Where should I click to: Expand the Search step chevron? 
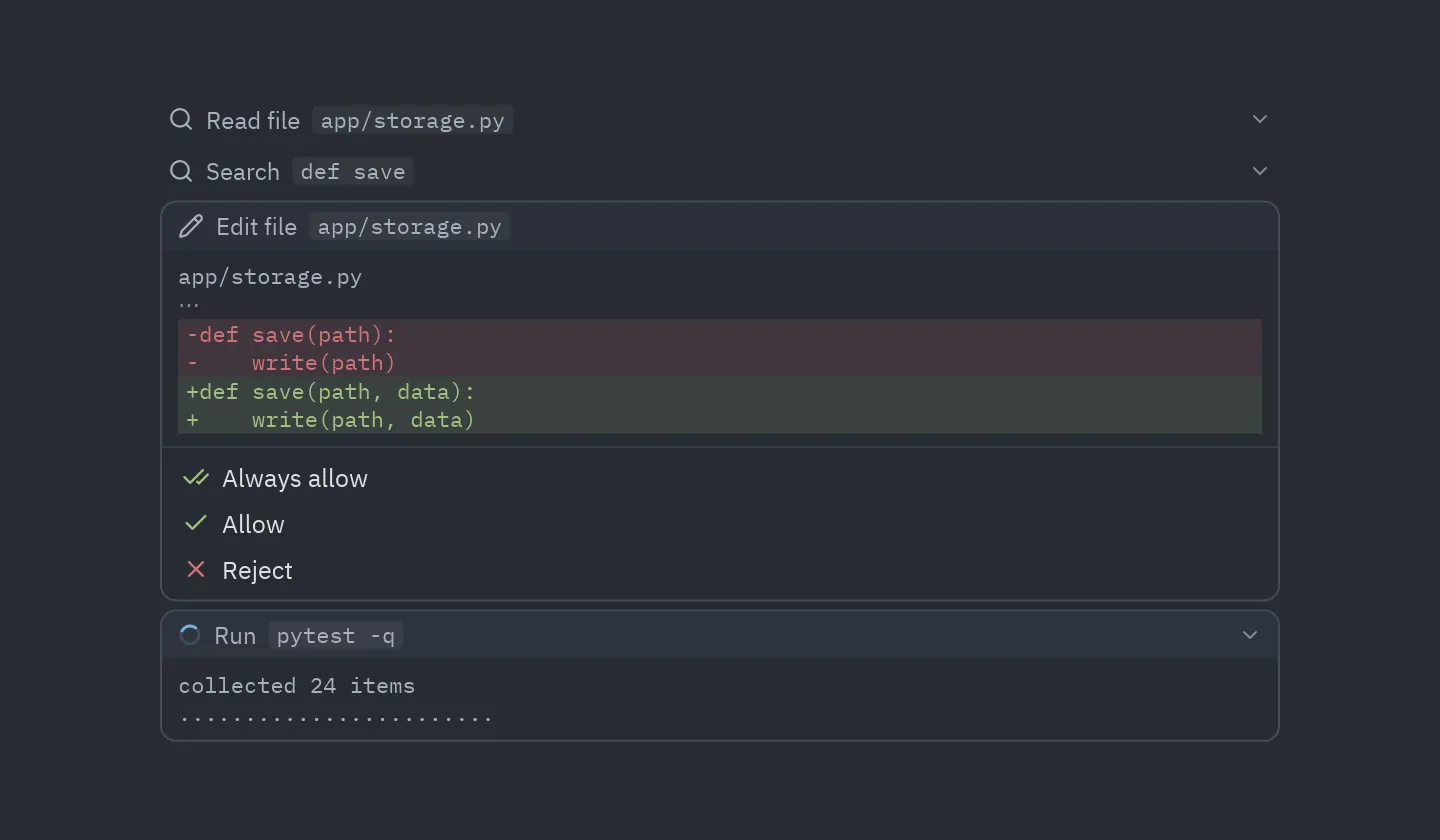(1260, 171)
